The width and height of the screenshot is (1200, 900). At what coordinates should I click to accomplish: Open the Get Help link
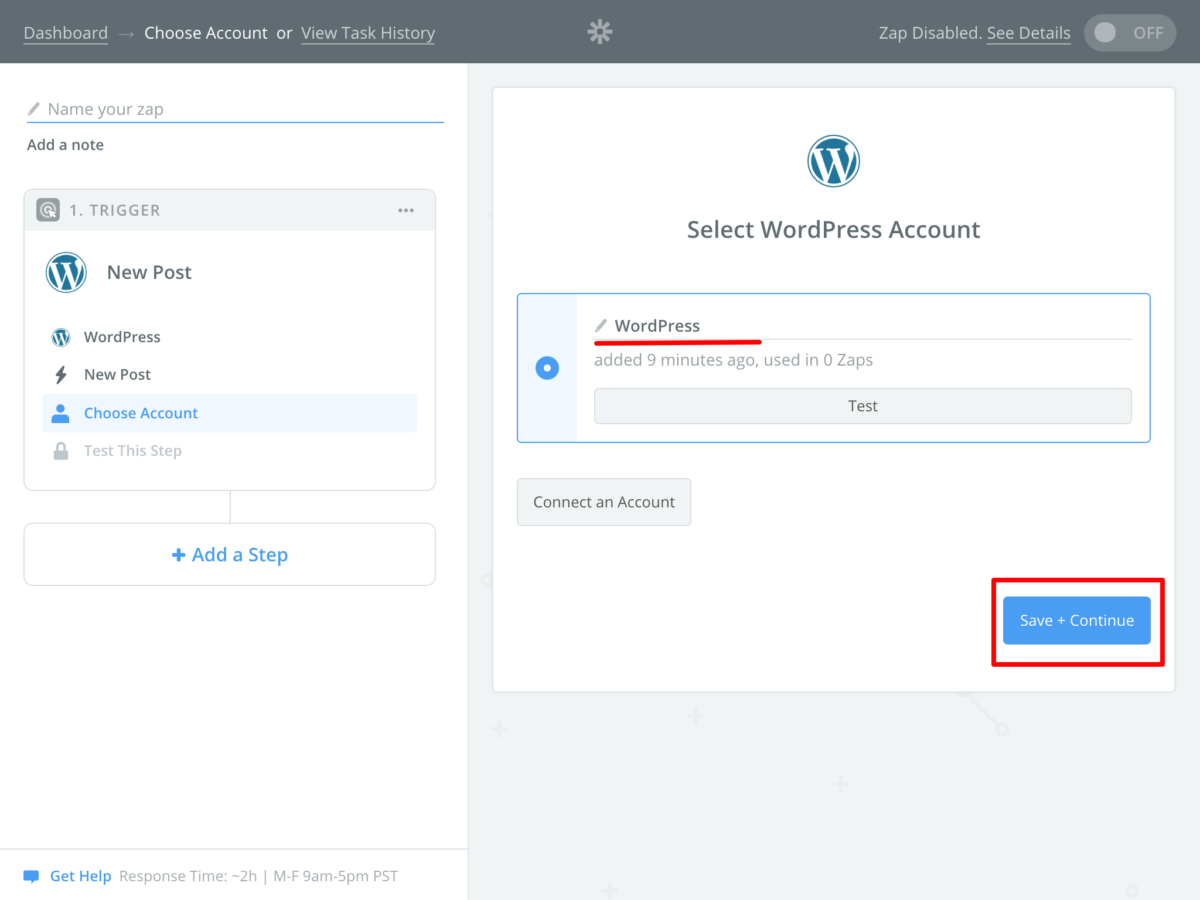click(81, 876)
